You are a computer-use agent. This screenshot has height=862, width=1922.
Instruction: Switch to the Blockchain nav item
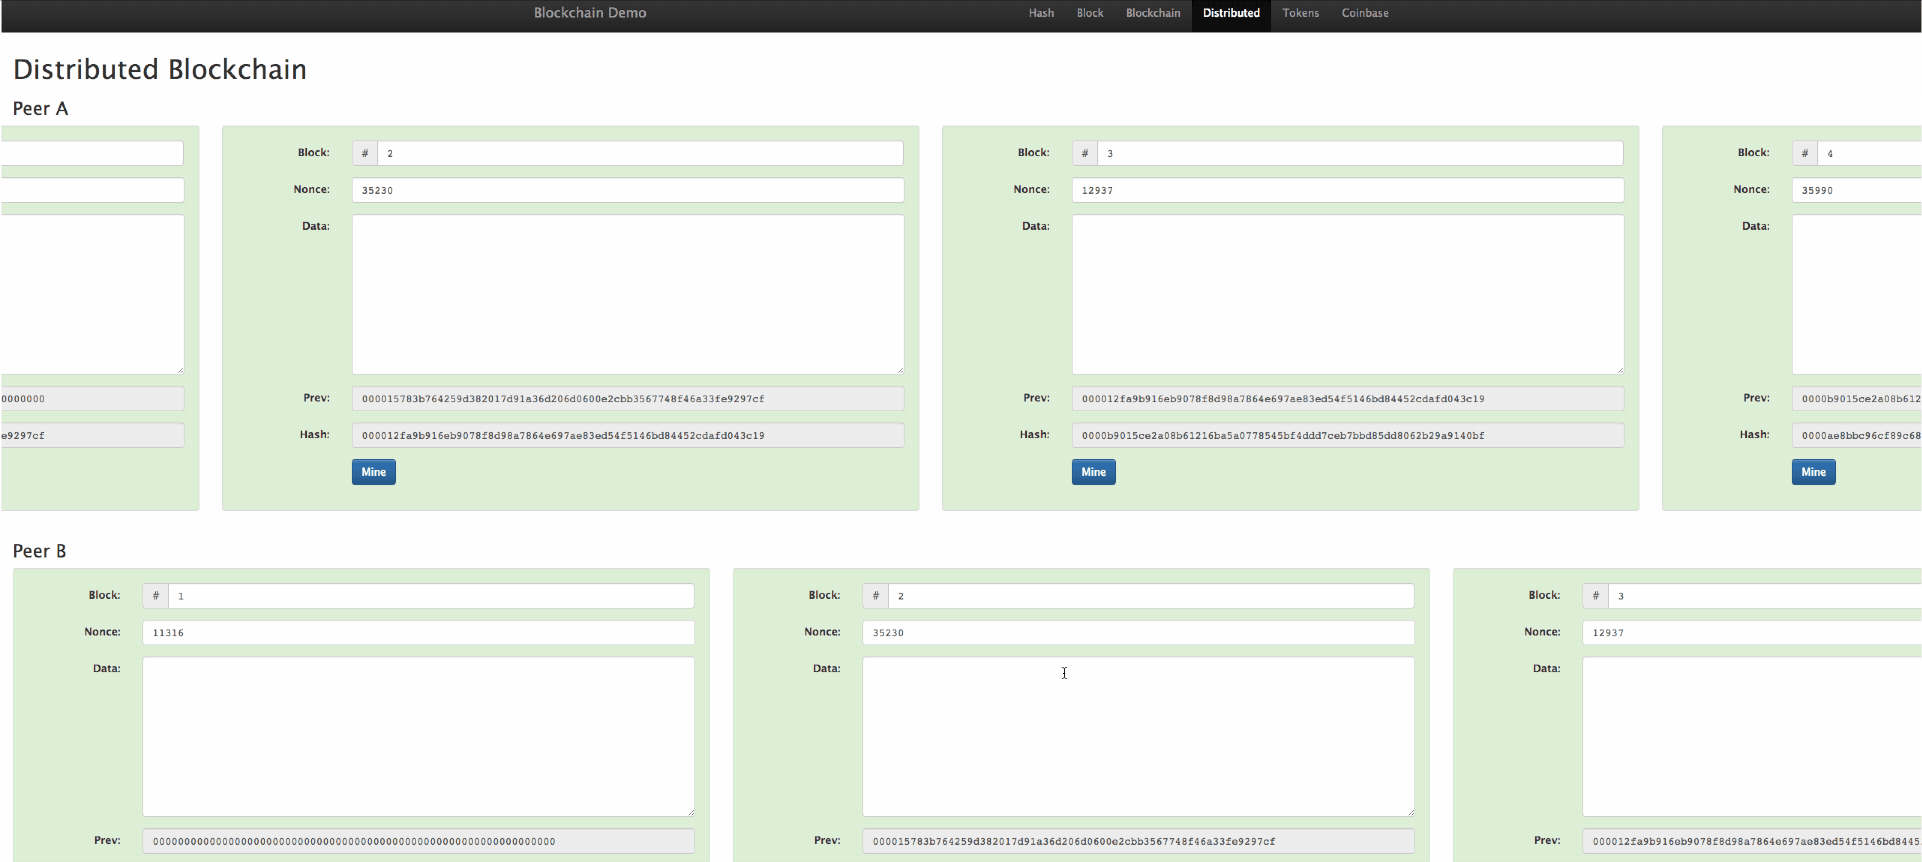(x=1153, y=13)
